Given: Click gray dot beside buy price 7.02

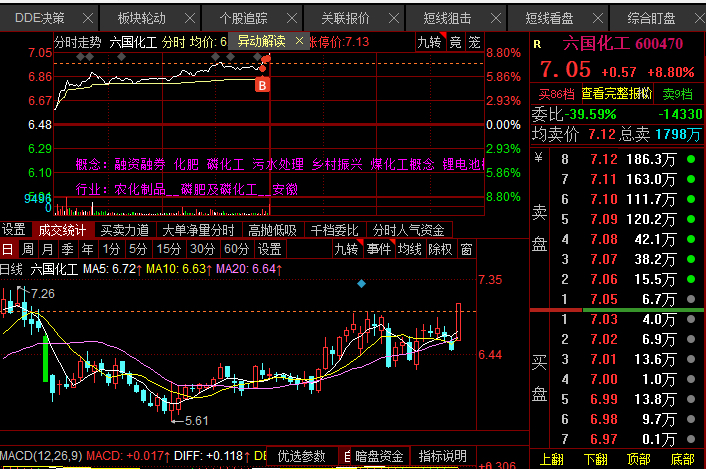Looking at the screenshot, I should [x=691, y=339].
